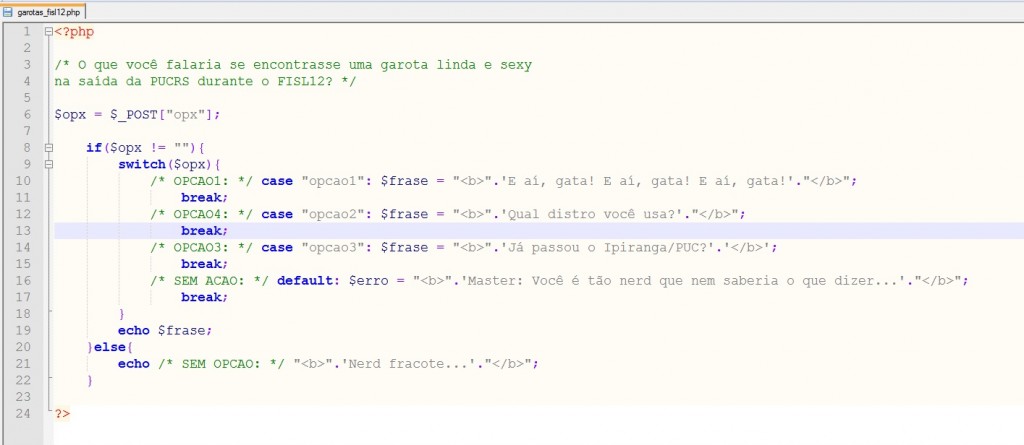Click line number 6 in margin
This screenshot has height=445, width=1024.
26,114
